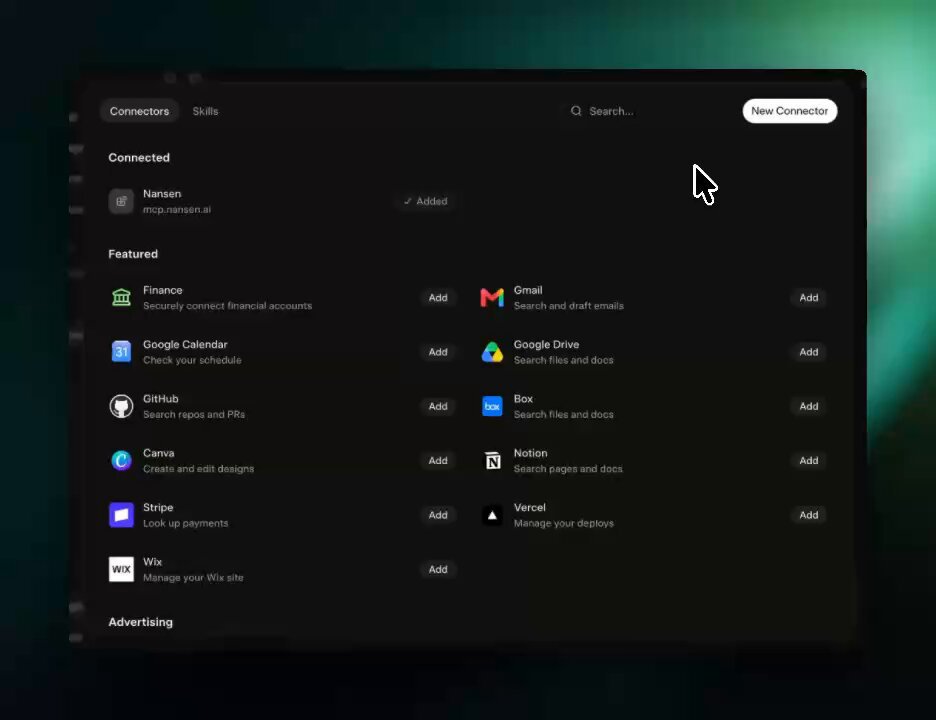
Task: Click the Gmail logo icon
Action: point(492,297)
